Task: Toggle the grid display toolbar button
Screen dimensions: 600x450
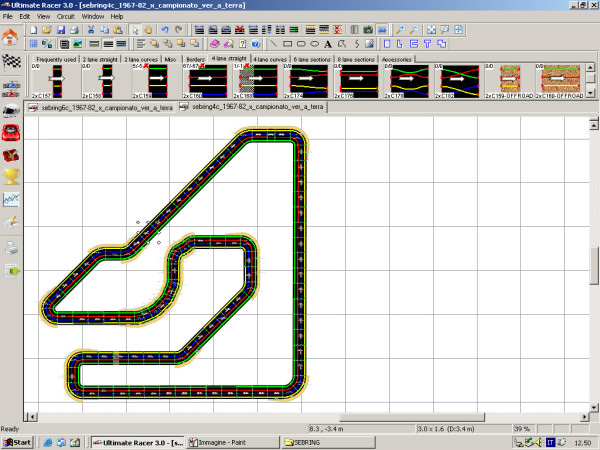Action: 34,44
